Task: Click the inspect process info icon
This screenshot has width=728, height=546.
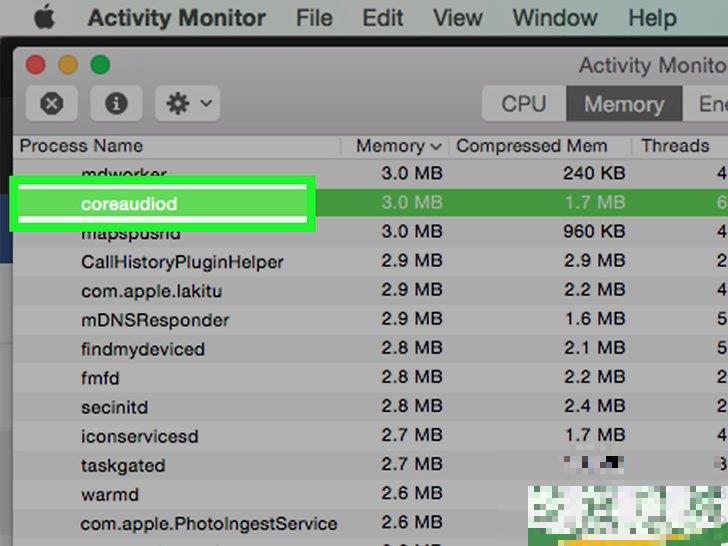Action: (x=116, y=103)
